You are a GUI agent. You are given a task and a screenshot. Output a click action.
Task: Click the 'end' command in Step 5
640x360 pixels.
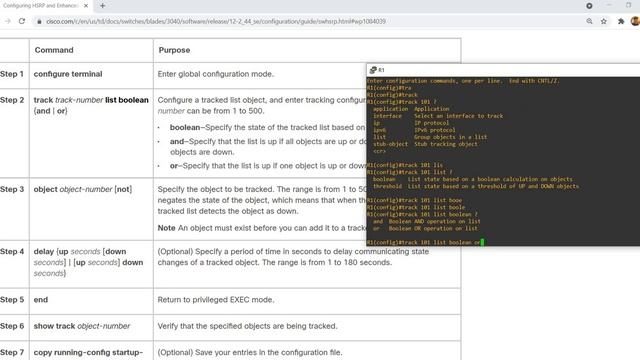pyautogui.click(x=41, y=300)
